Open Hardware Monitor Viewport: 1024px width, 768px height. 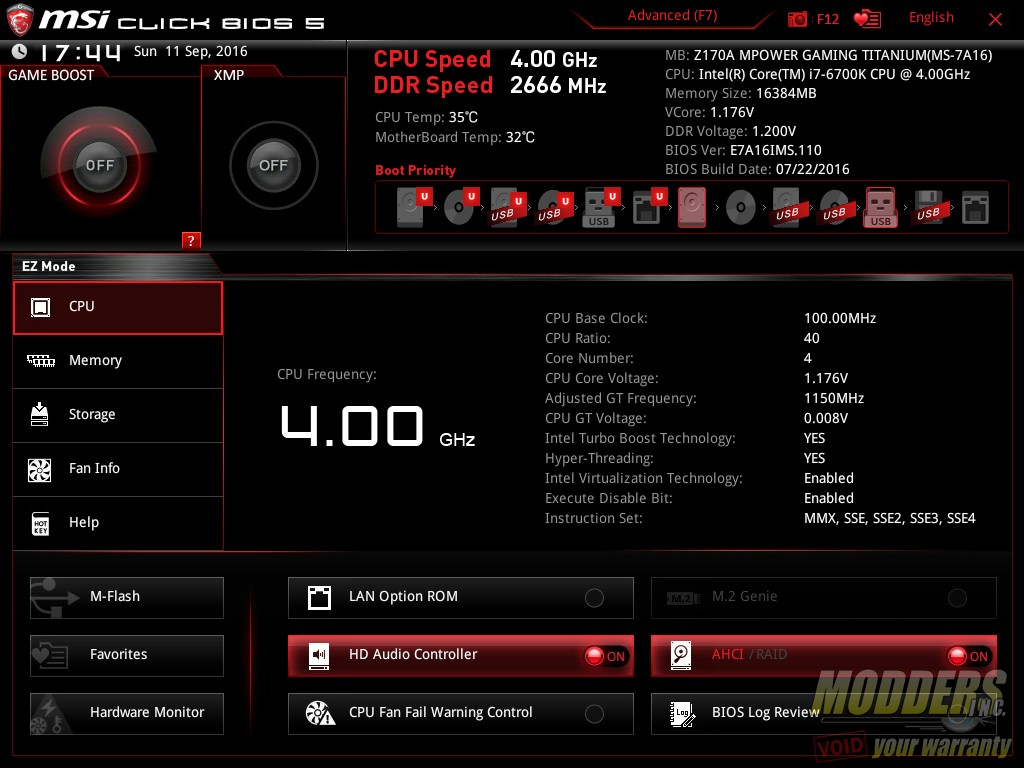pyautogui.click(x=127, y=714)
